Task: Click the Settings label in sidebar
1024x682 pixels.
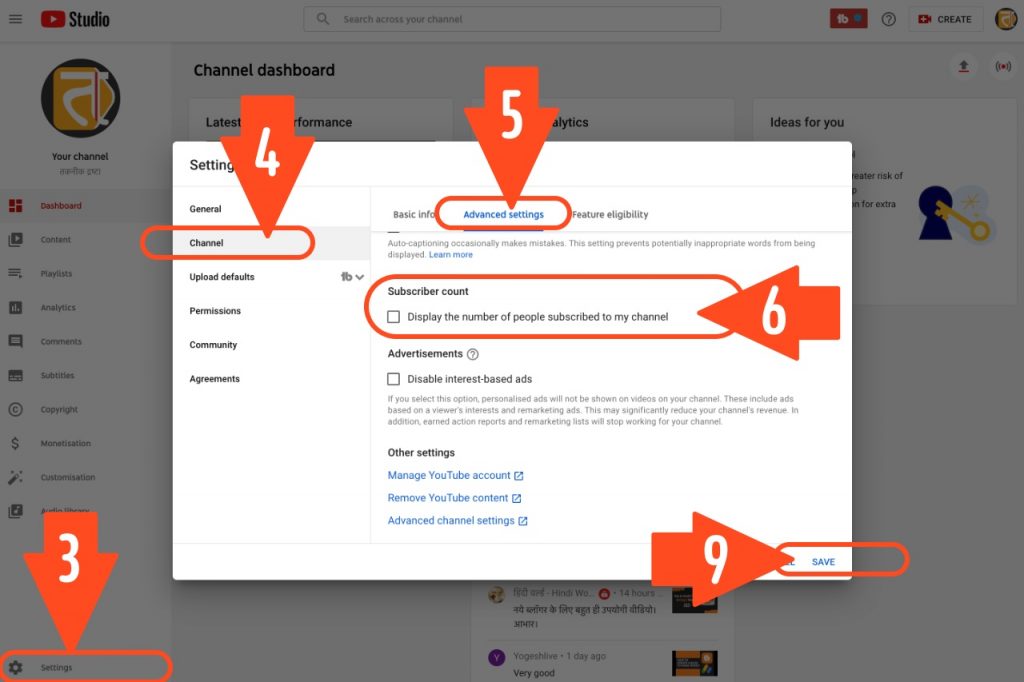Action: (x=56, y=668)
